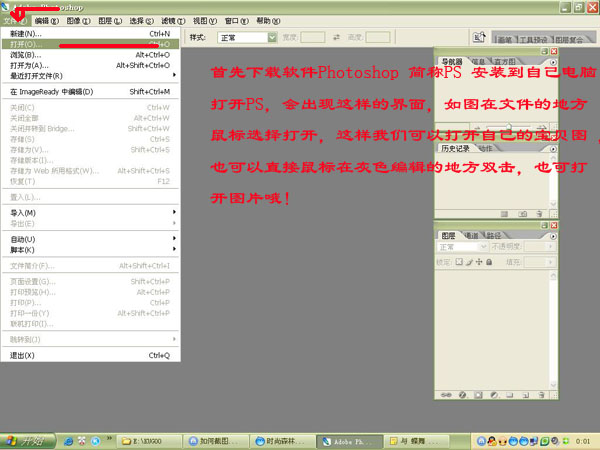This screenshot has height=450, width=600.
Task: Open the 帮助(H) menu
Action: [268, 21]
